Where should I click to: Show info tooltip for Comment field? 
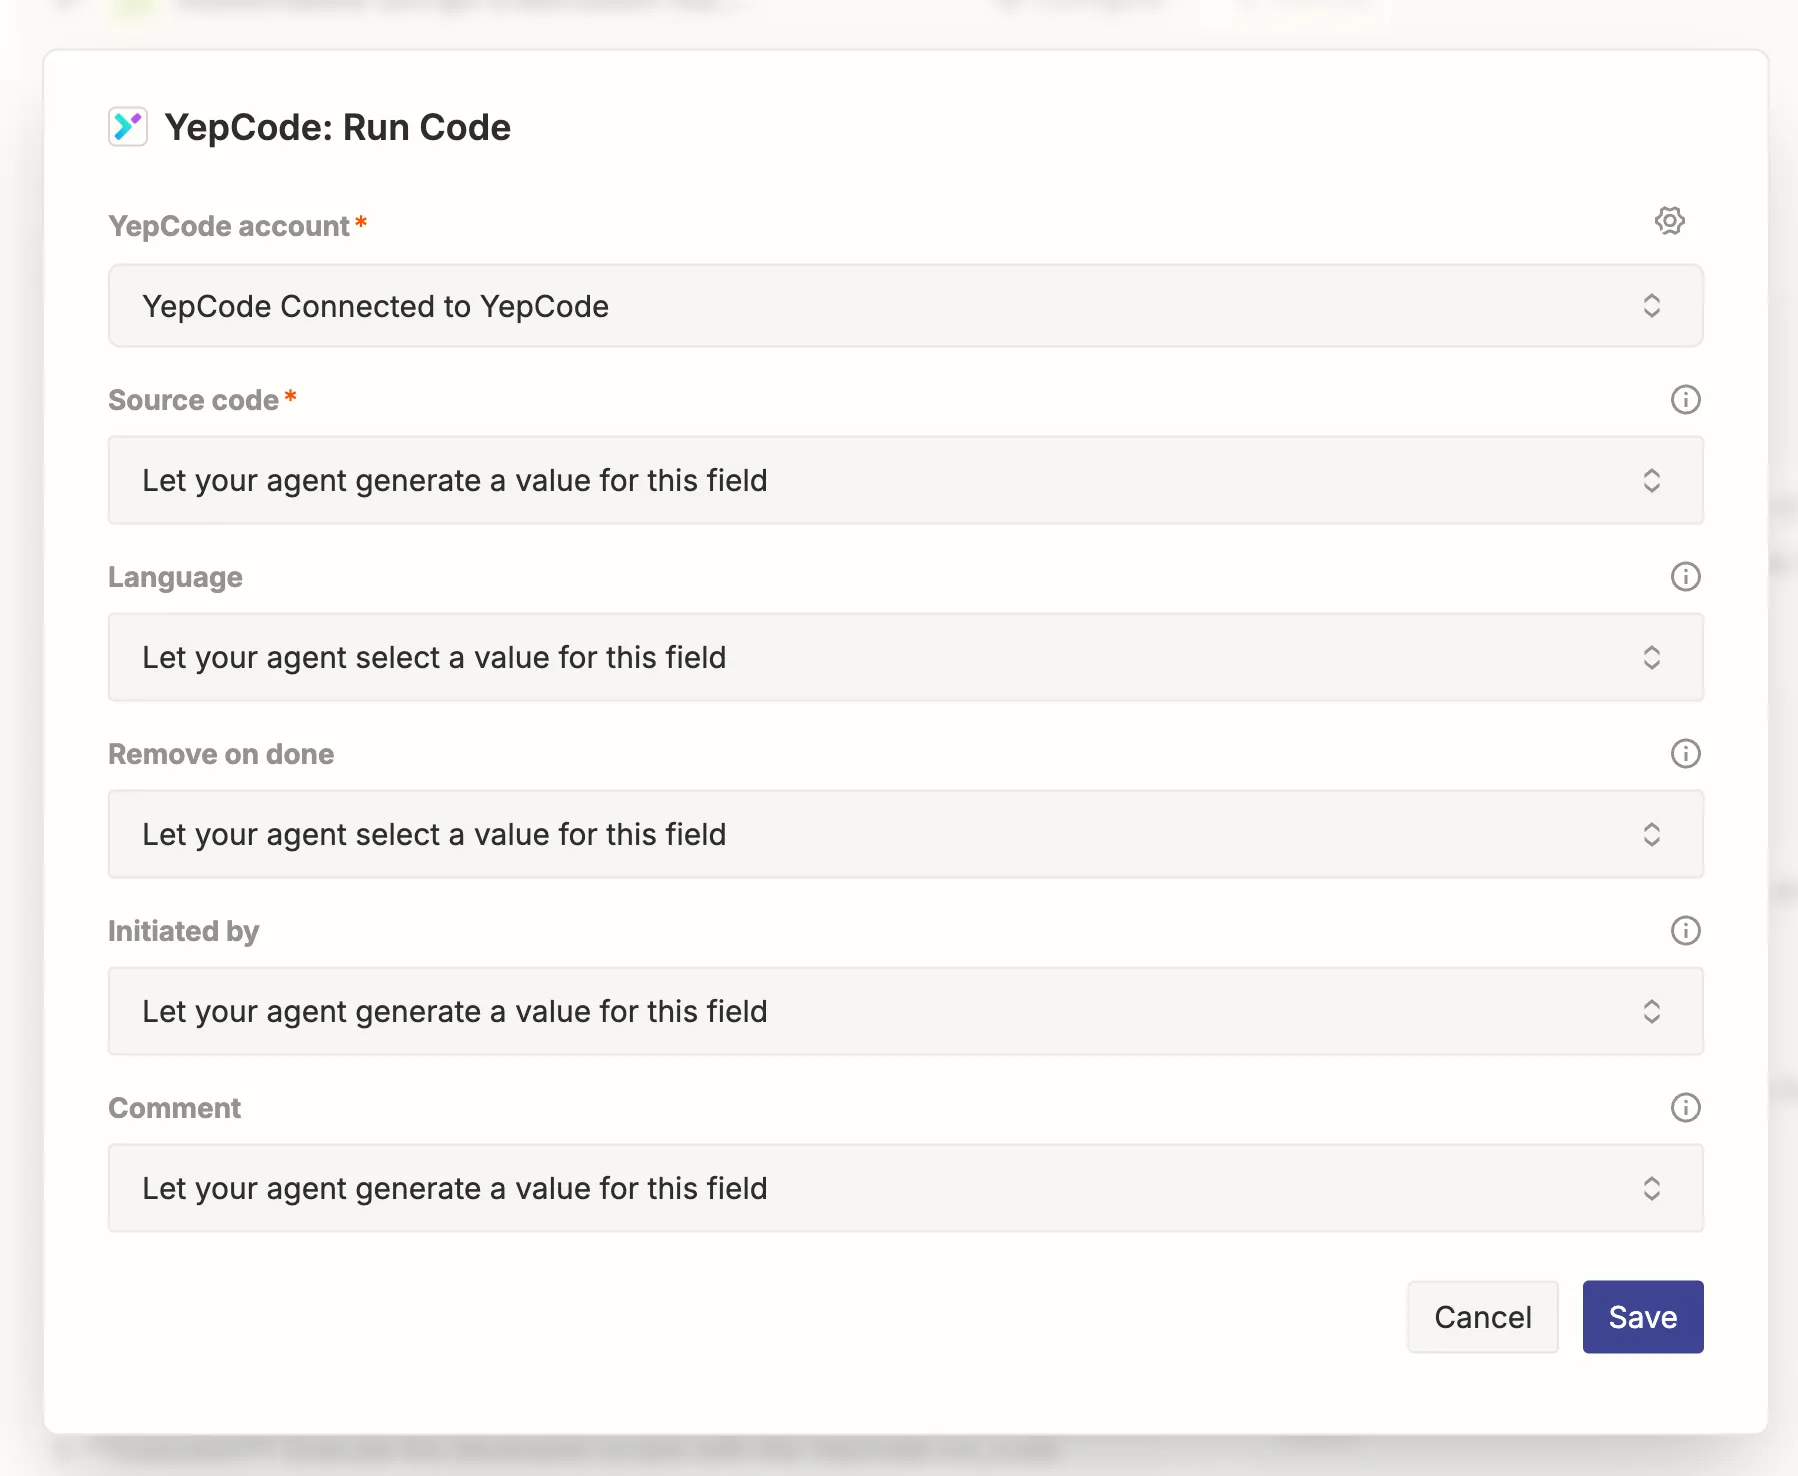click(x=1685, y=1108)
